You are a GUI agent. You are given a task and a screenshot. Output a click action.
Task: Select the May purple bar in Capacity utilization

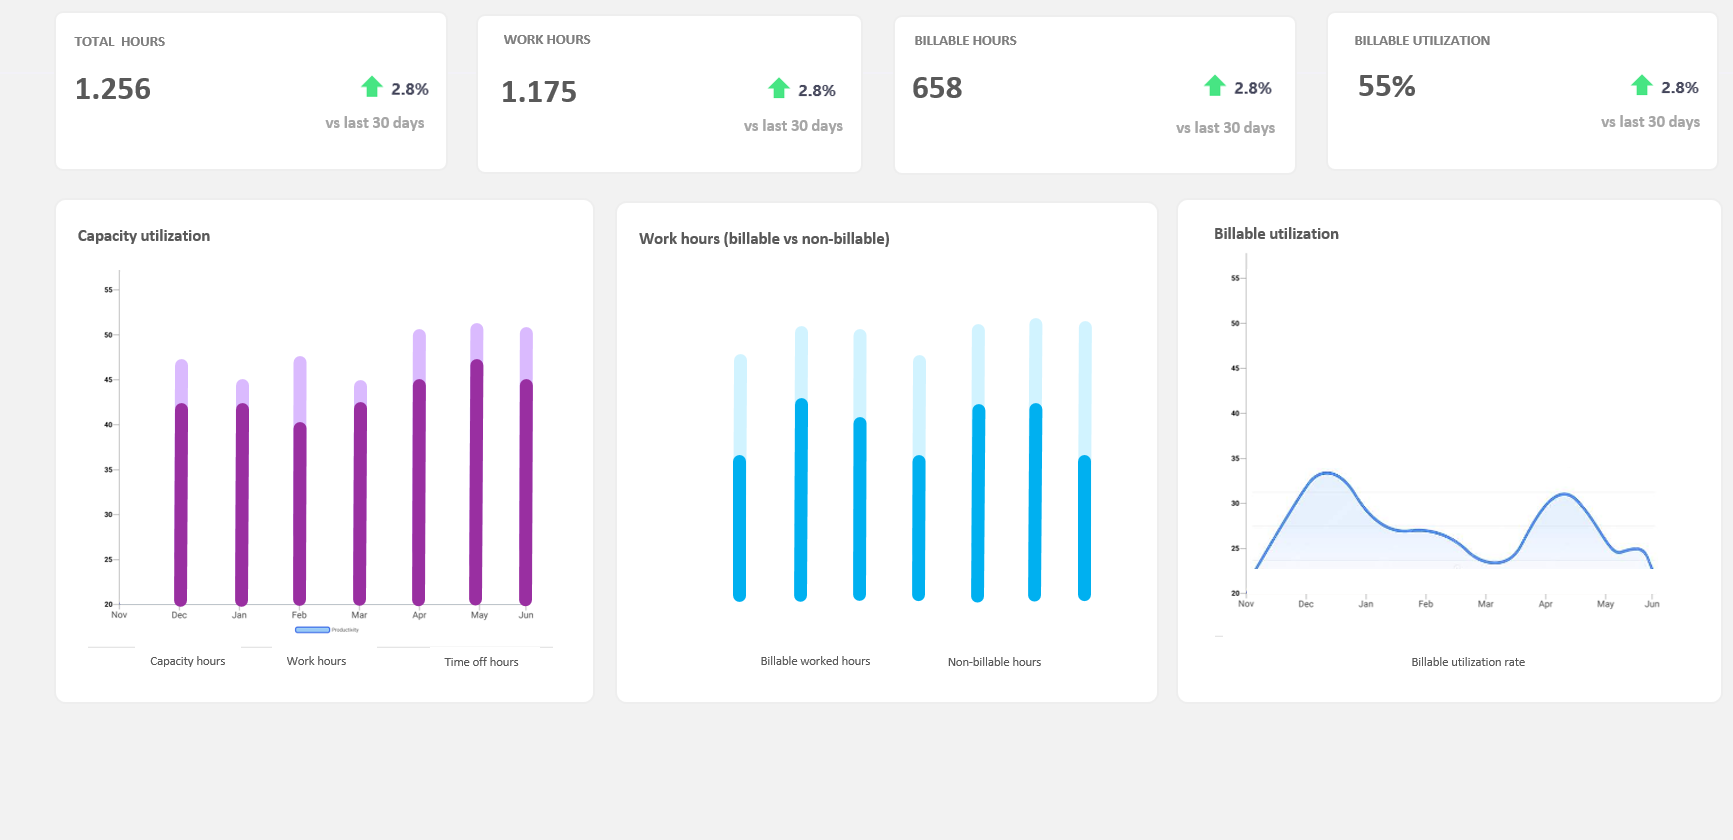click(476, 482)
